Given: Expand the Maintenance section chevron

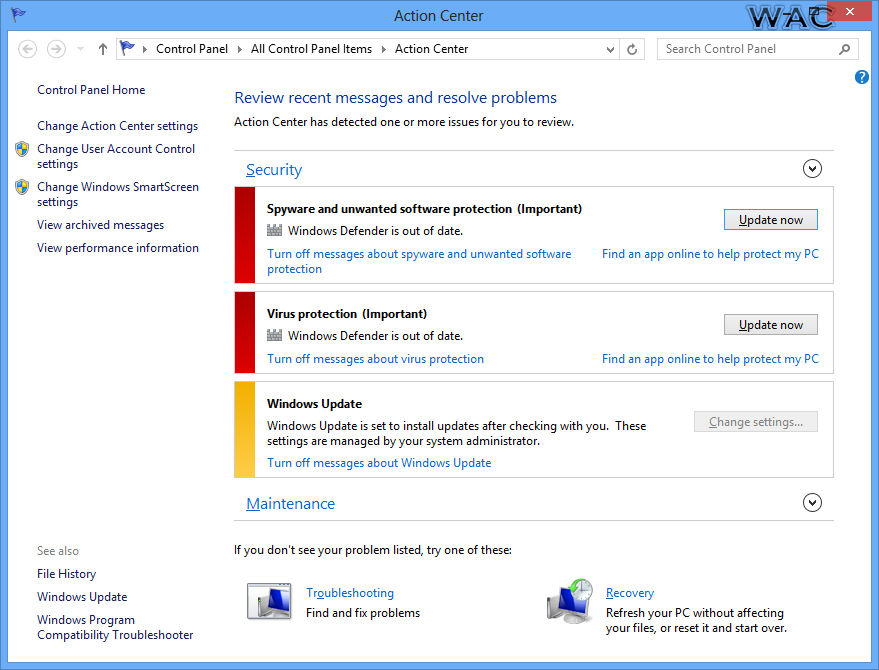Looking at the screenshot, I should click(812, 502).
